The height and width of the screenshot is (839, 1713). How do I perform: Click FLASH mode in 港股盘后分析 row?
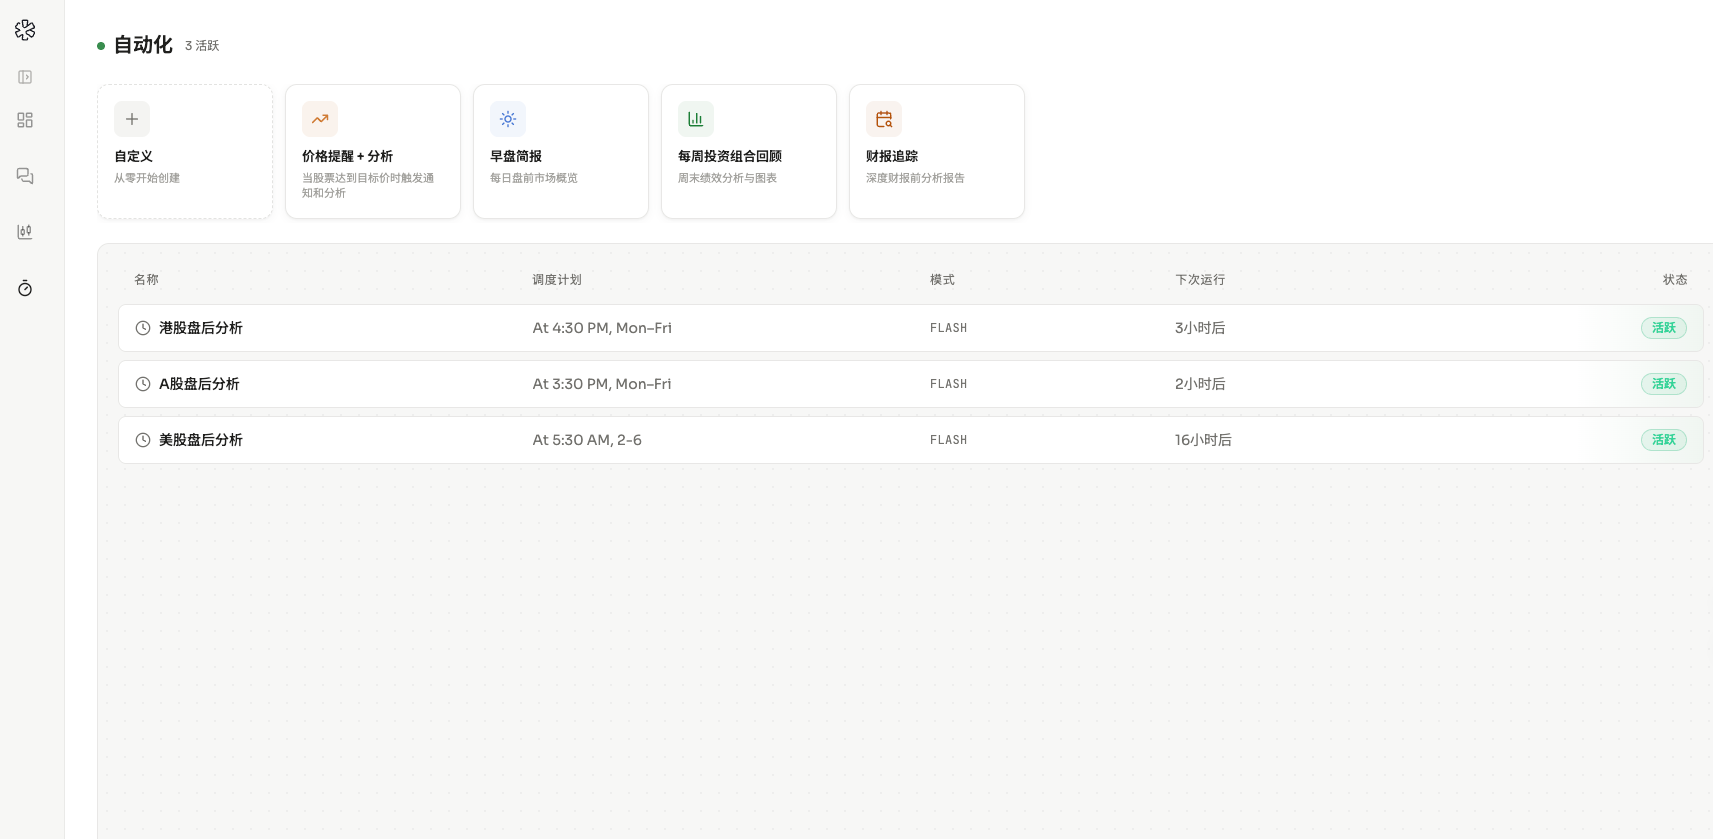(x=949, y=328)
